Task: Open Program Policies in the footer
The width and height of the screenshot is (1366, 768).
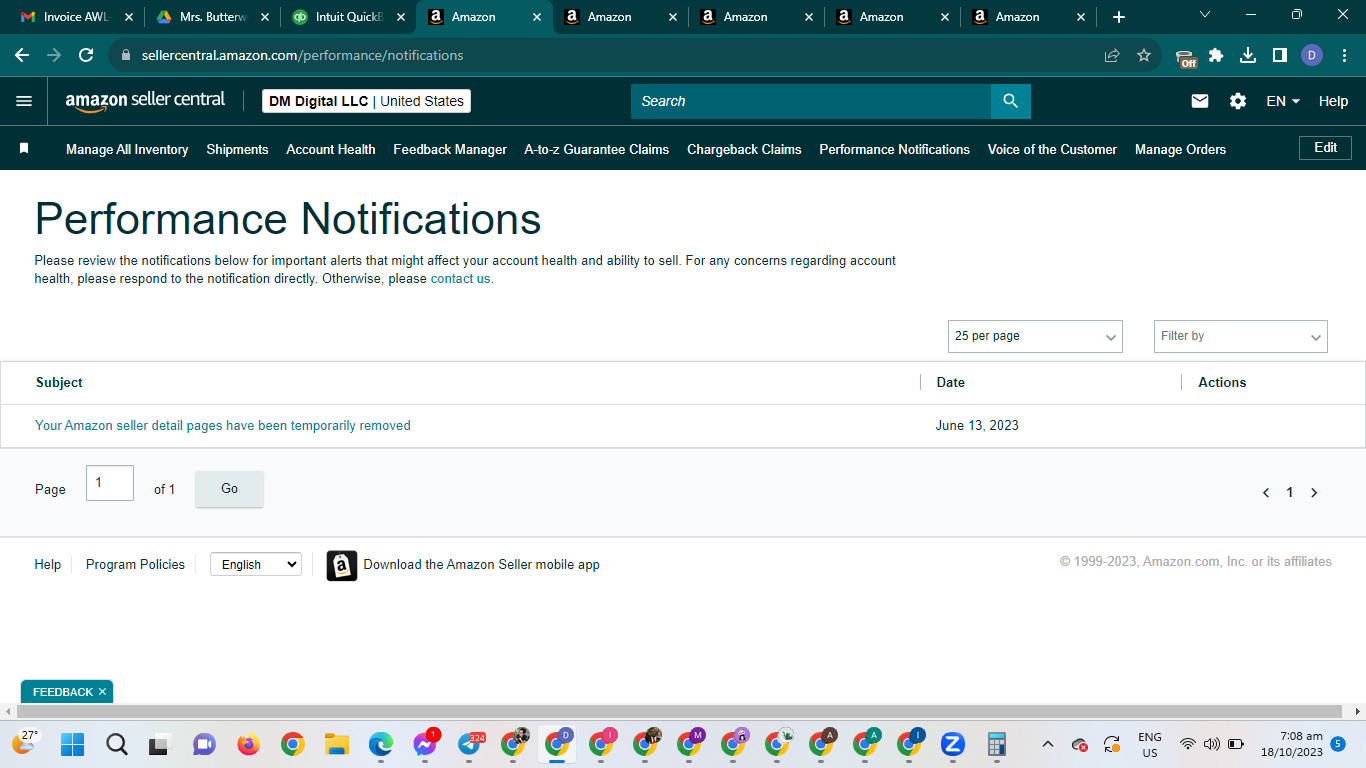Action: click(135, 565)
